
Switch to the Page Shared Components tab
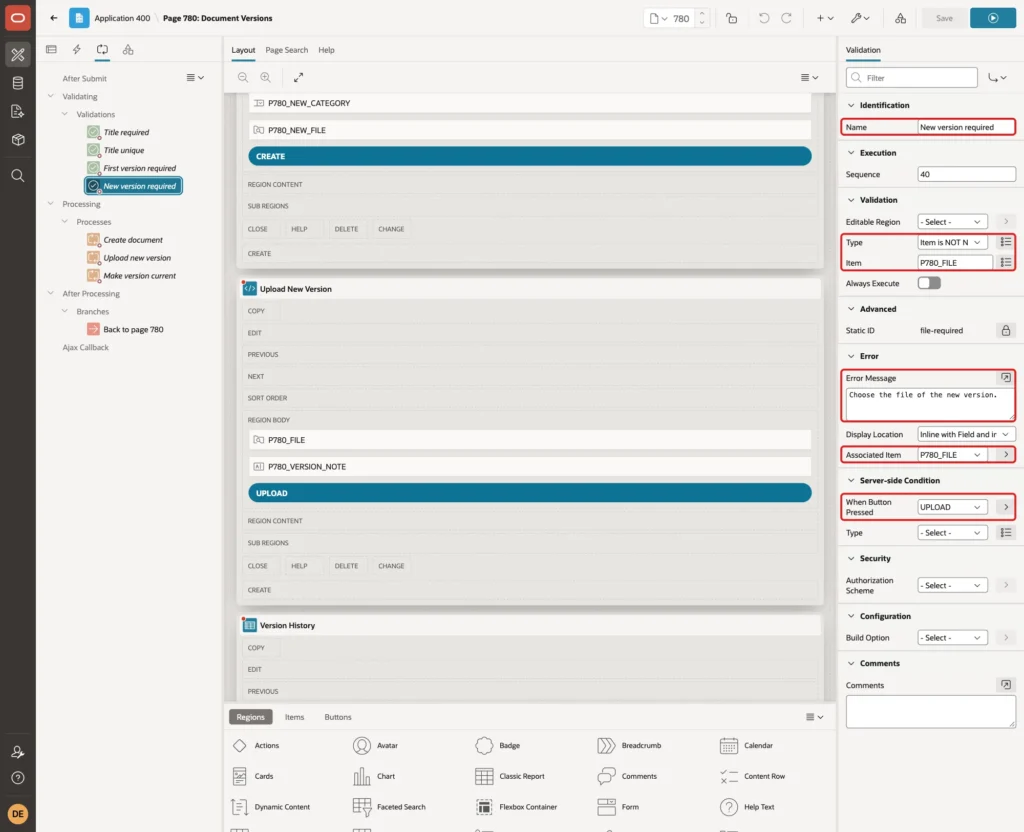tap(128, 50)
